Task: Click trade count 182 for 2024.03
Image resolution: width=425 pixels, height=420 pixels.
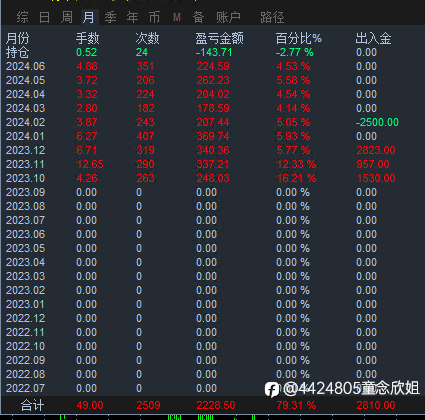Action: (x=145, y=108)
